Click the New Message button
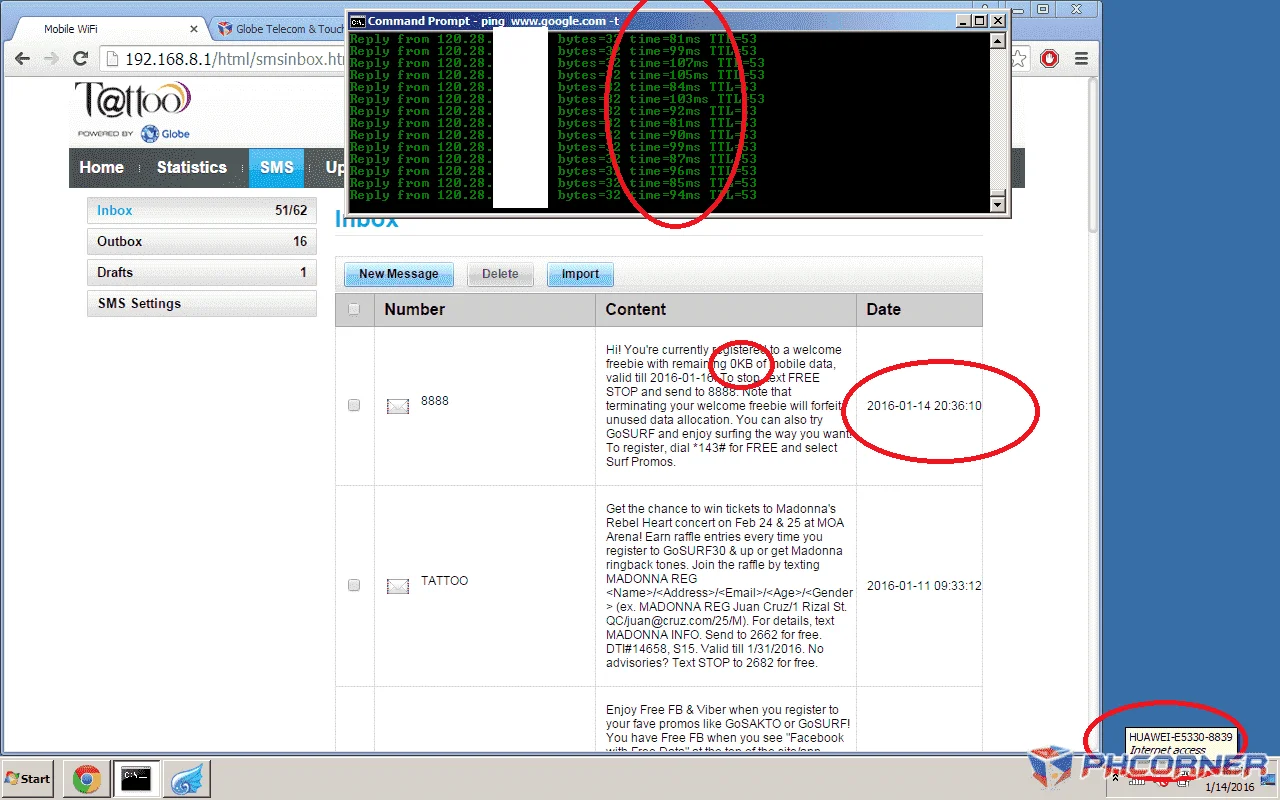This screenshot has width=1280, height=800. [399, 274]
